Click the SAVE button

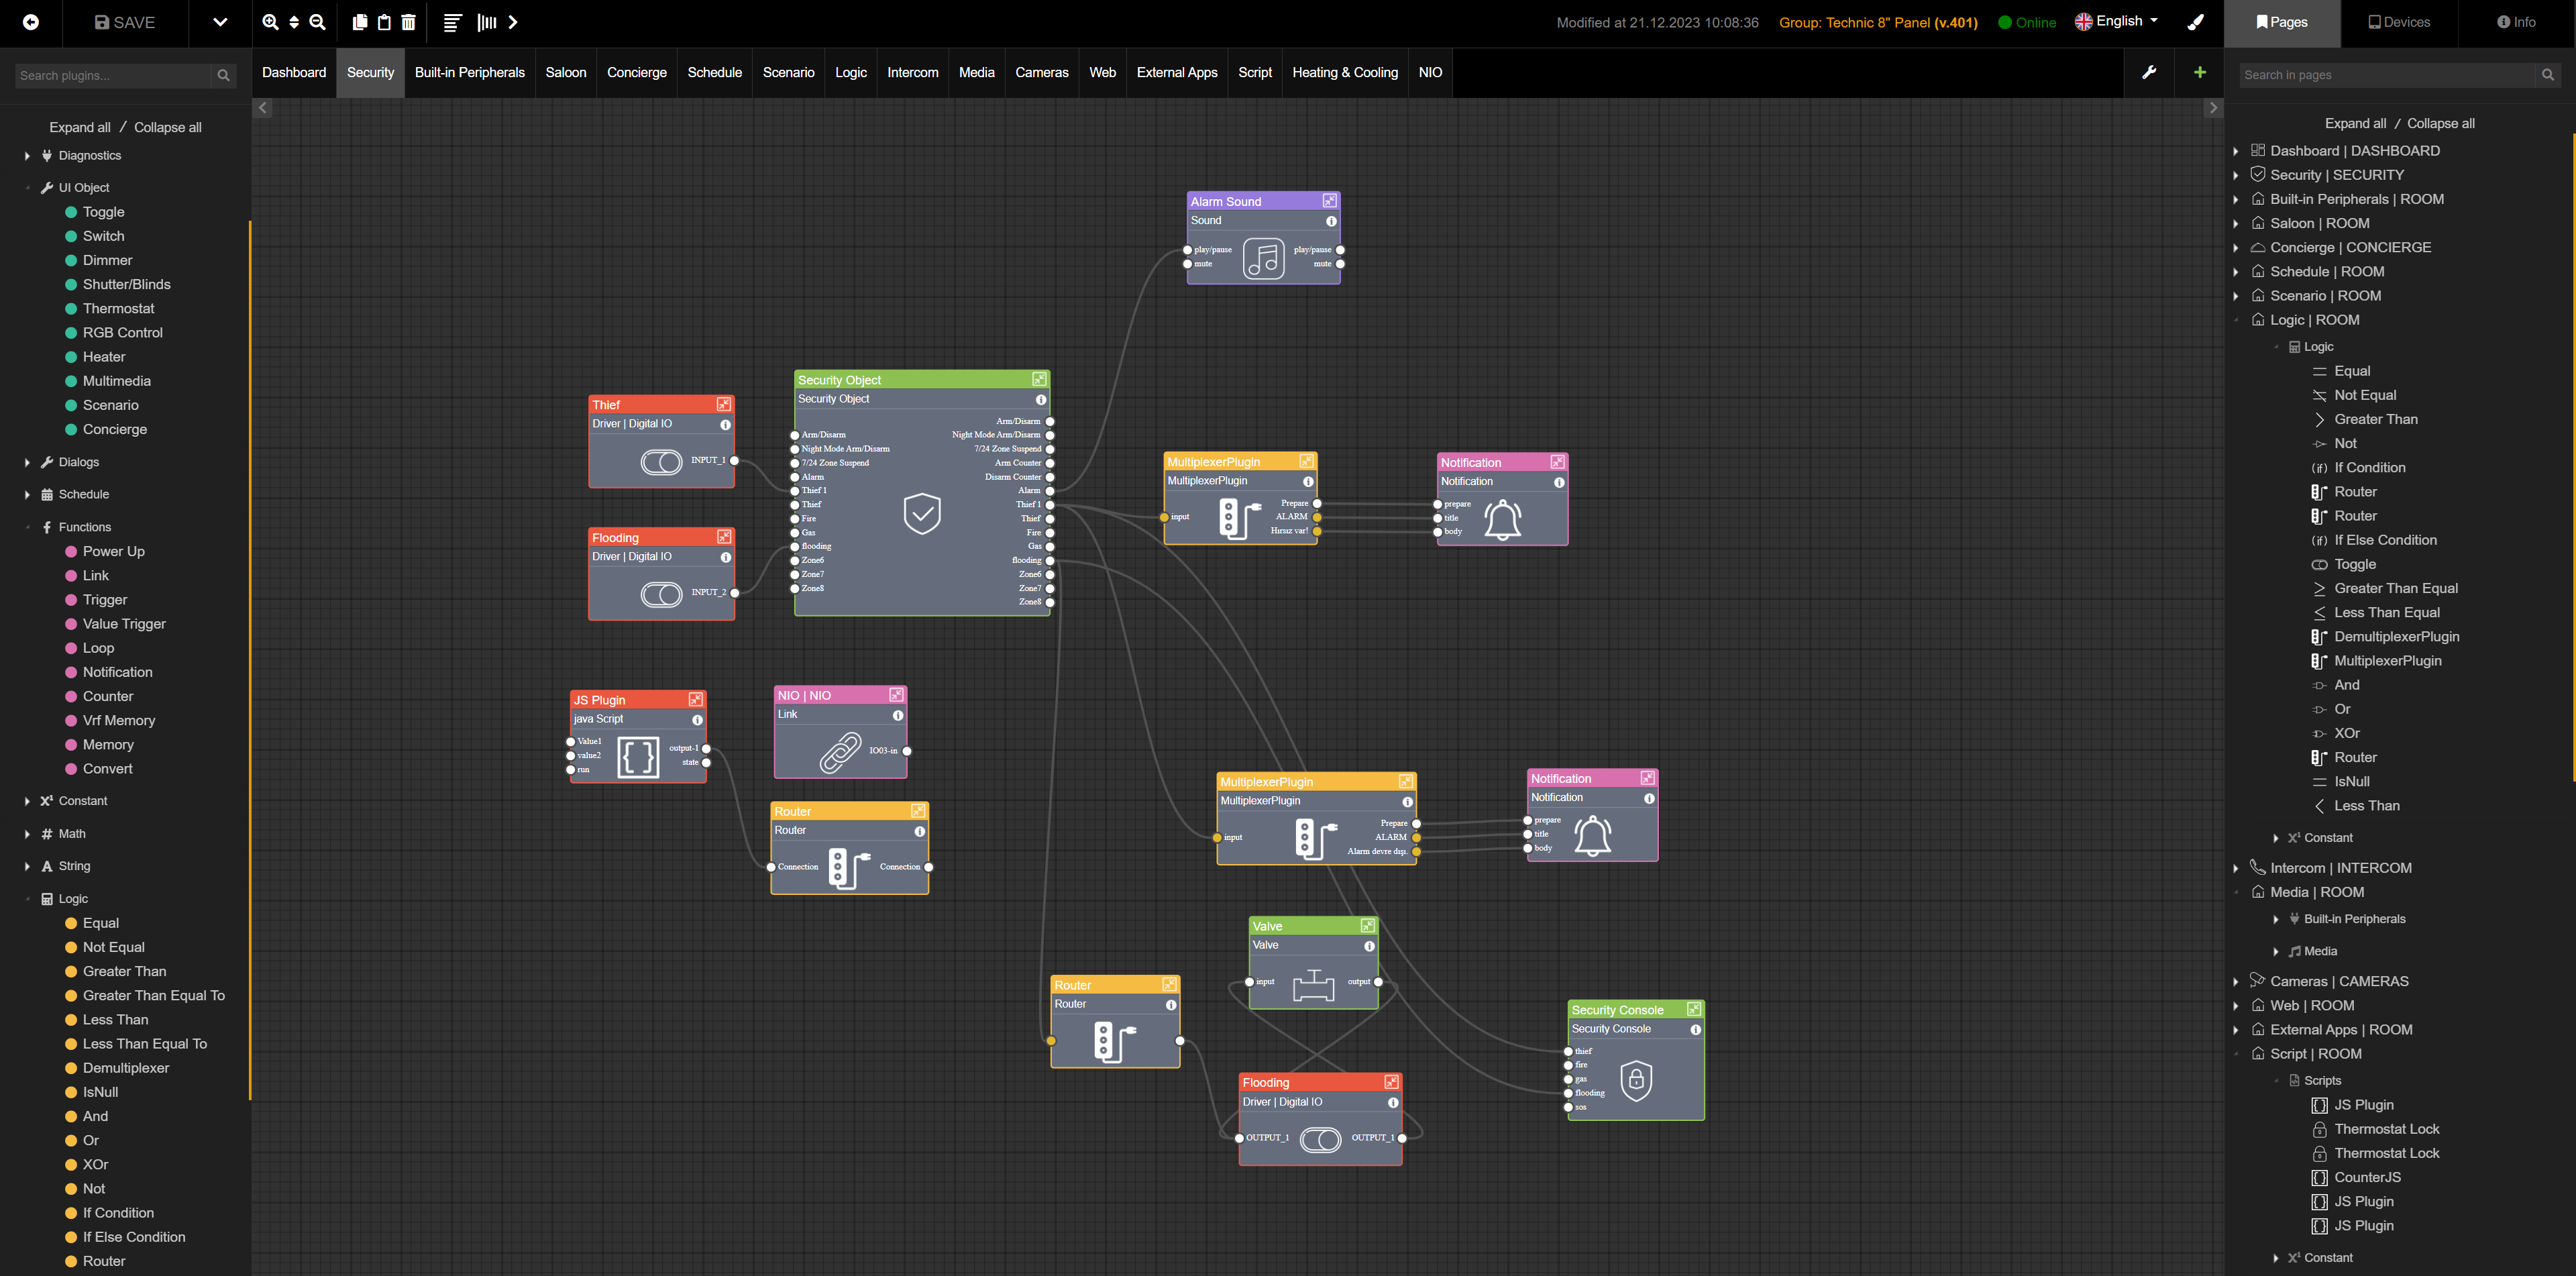click(x=125, y=22)
